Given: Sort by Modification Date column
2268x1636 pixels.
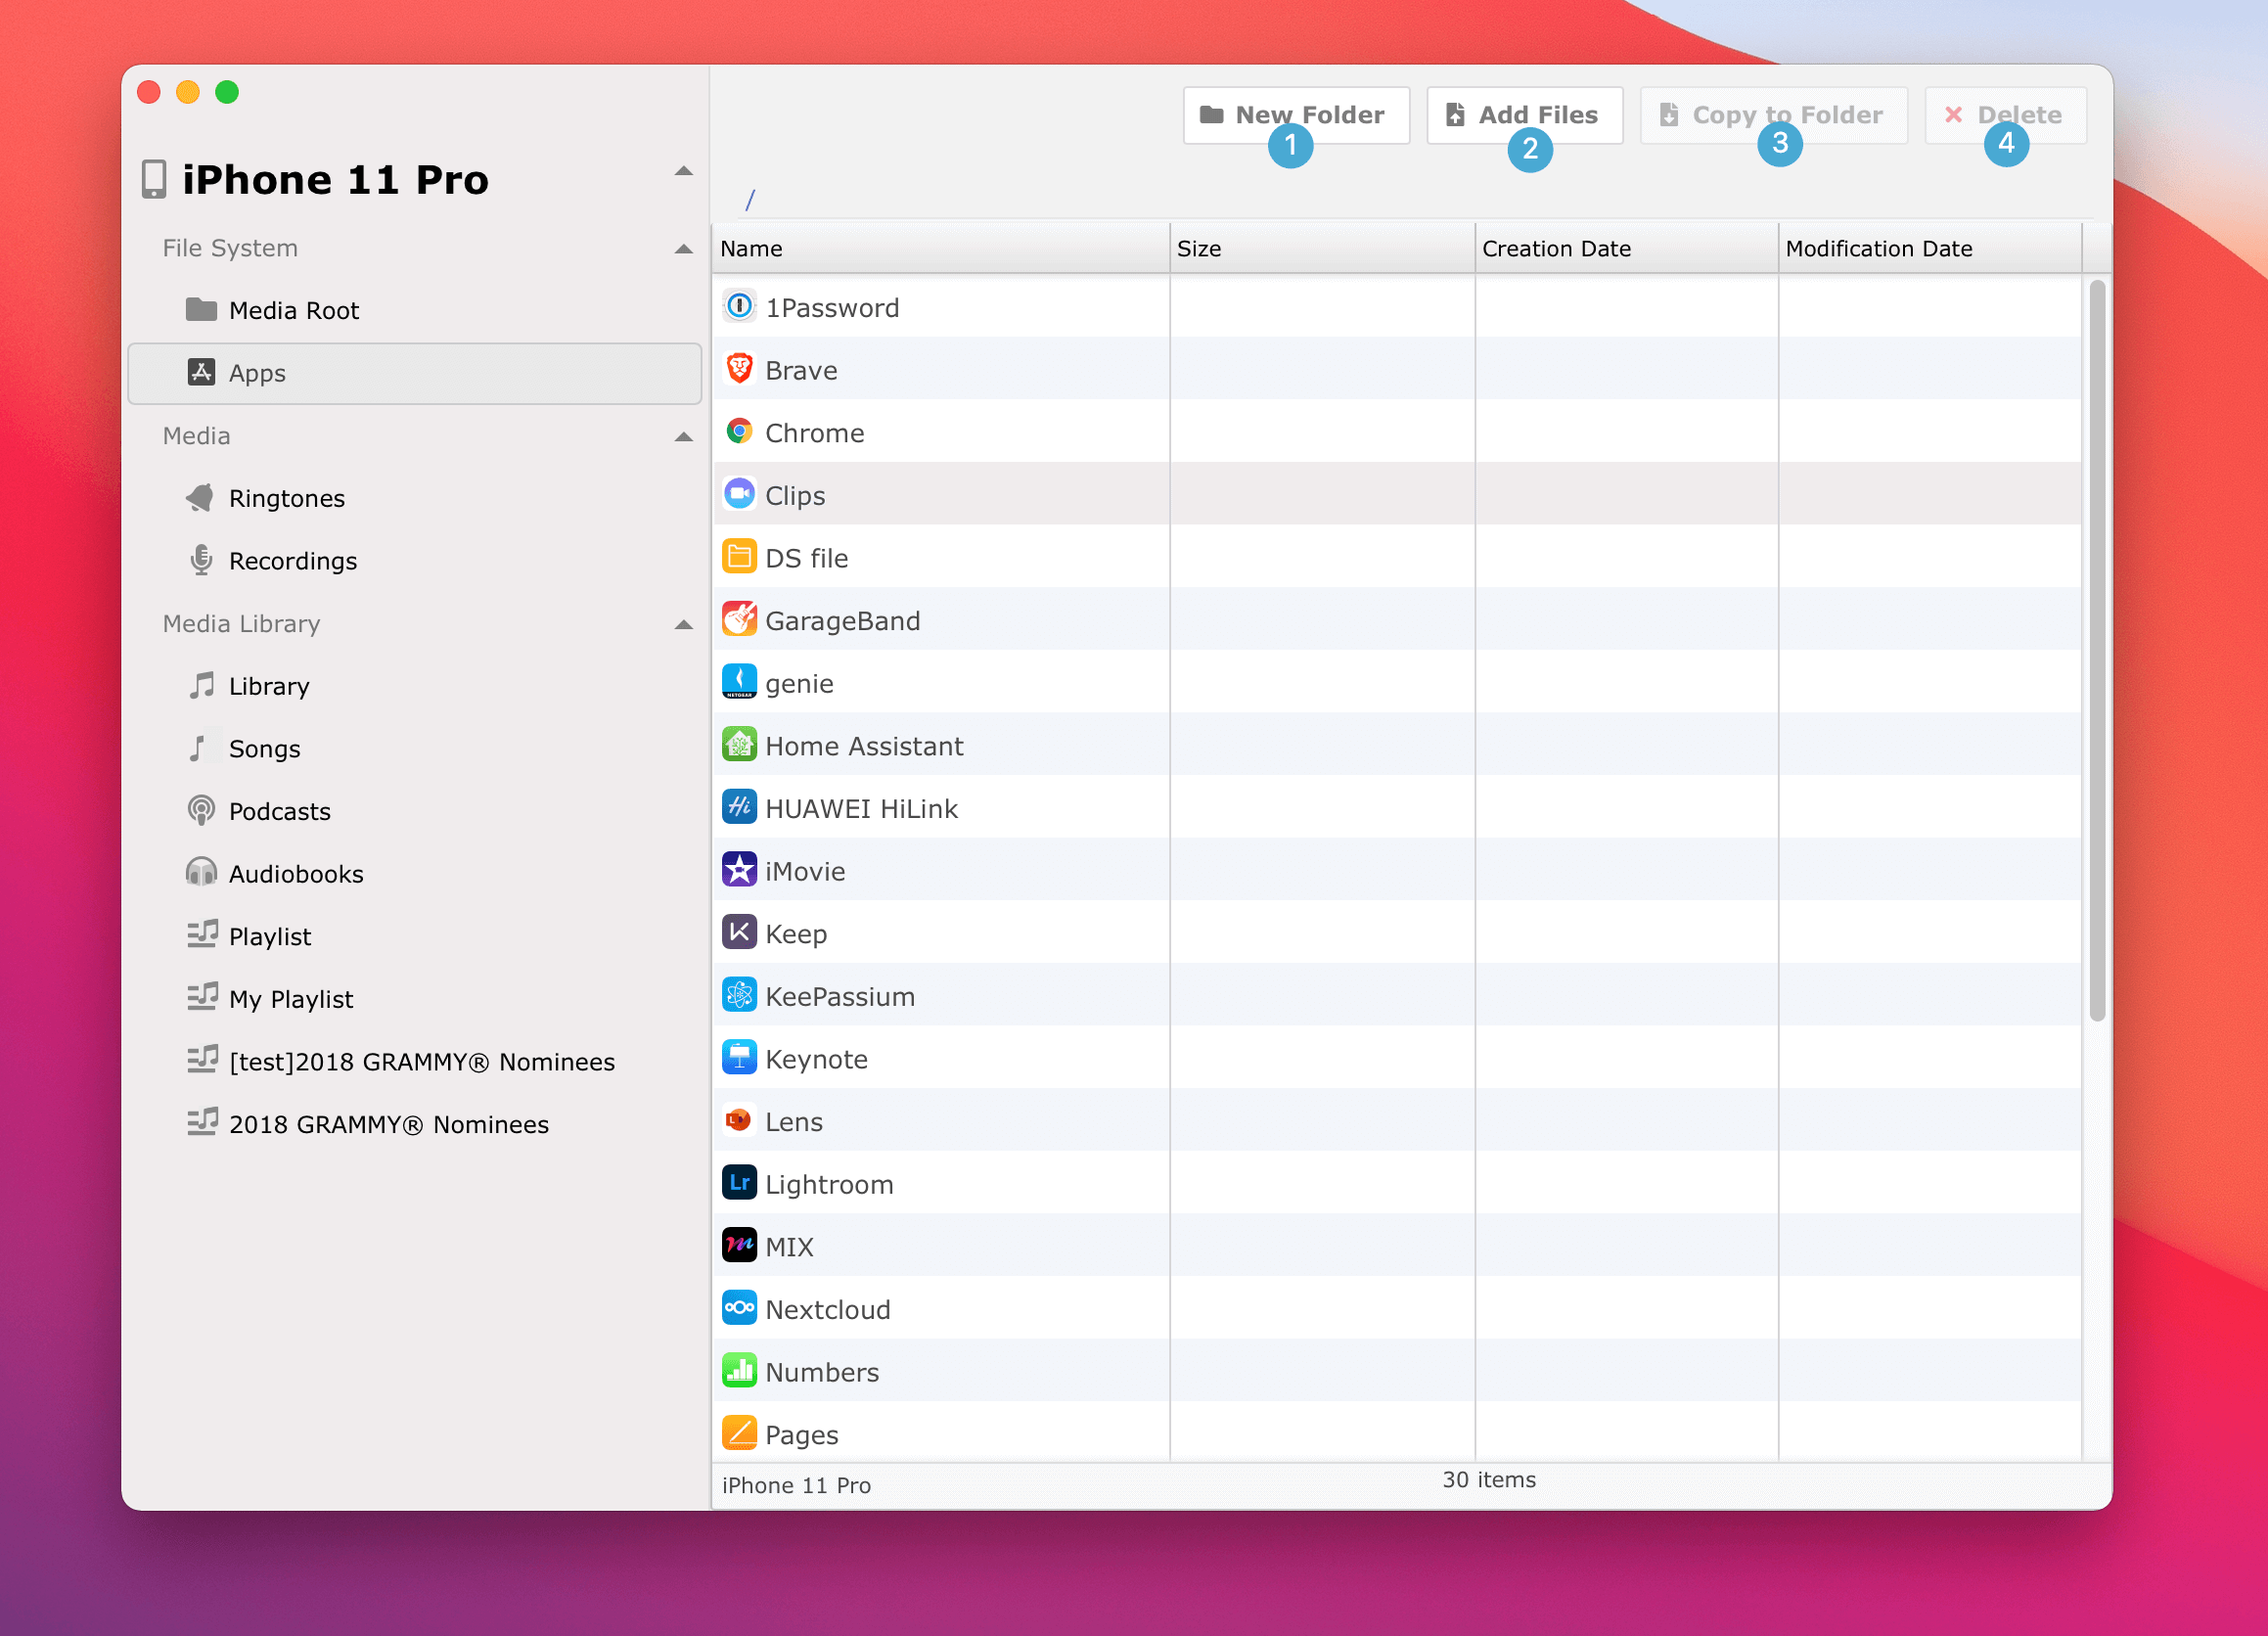Looking at the screenshot, I should (x=1930, y=248).
